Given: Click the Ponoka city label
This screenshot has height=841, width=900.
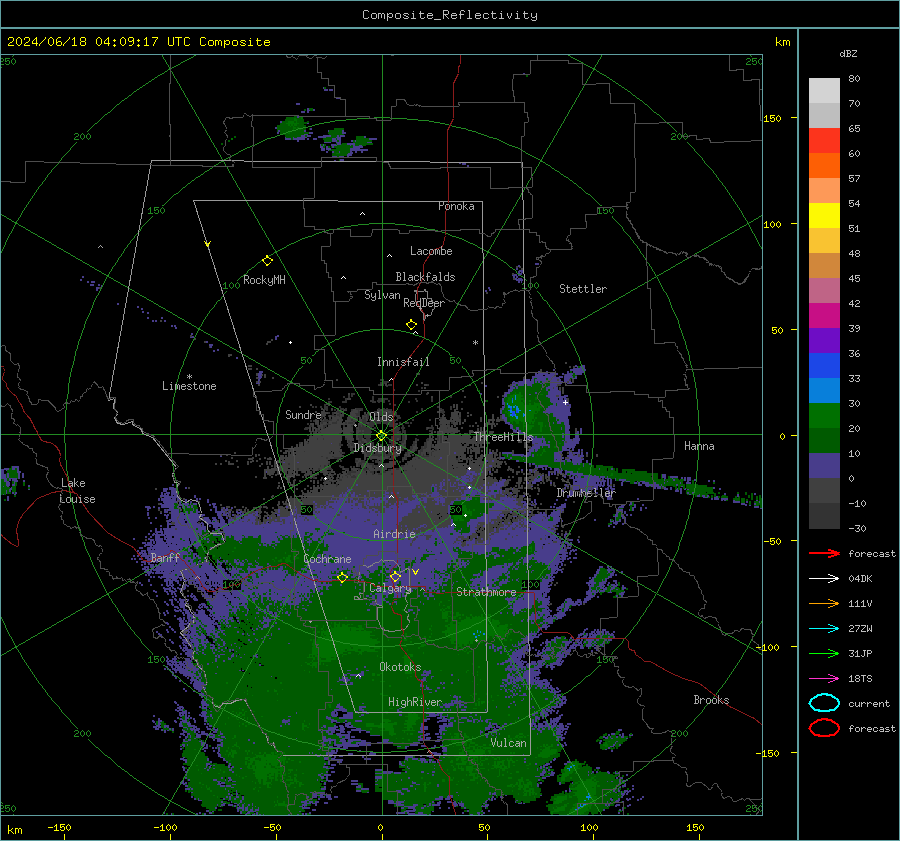Looking at the screenshot, I should click(456, 206).
